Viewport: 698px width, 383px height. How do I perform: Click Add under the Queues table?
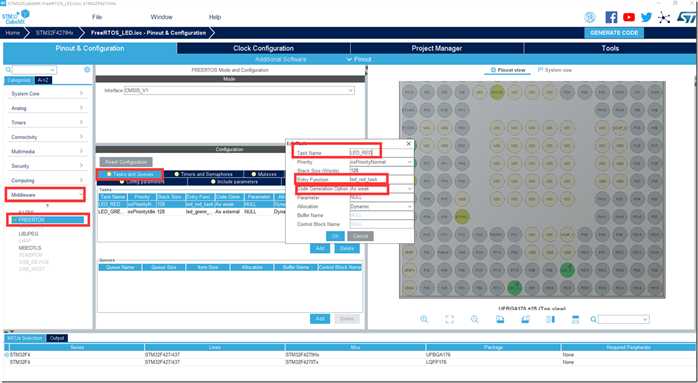(x=320, y=319)
